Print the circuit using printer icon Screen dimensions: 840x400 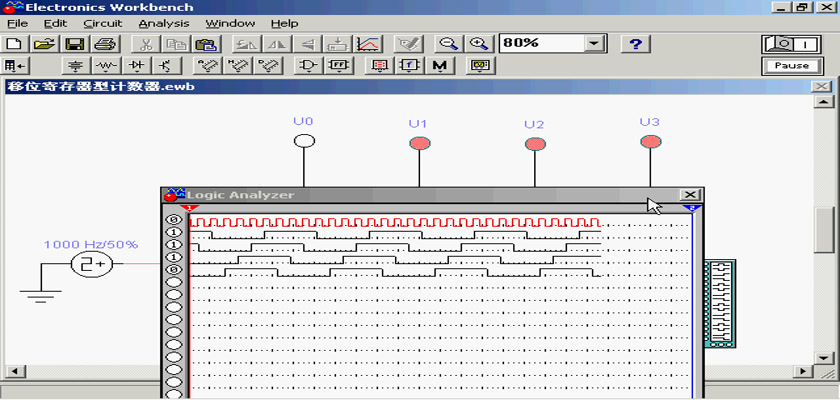(x=106, y=44)
